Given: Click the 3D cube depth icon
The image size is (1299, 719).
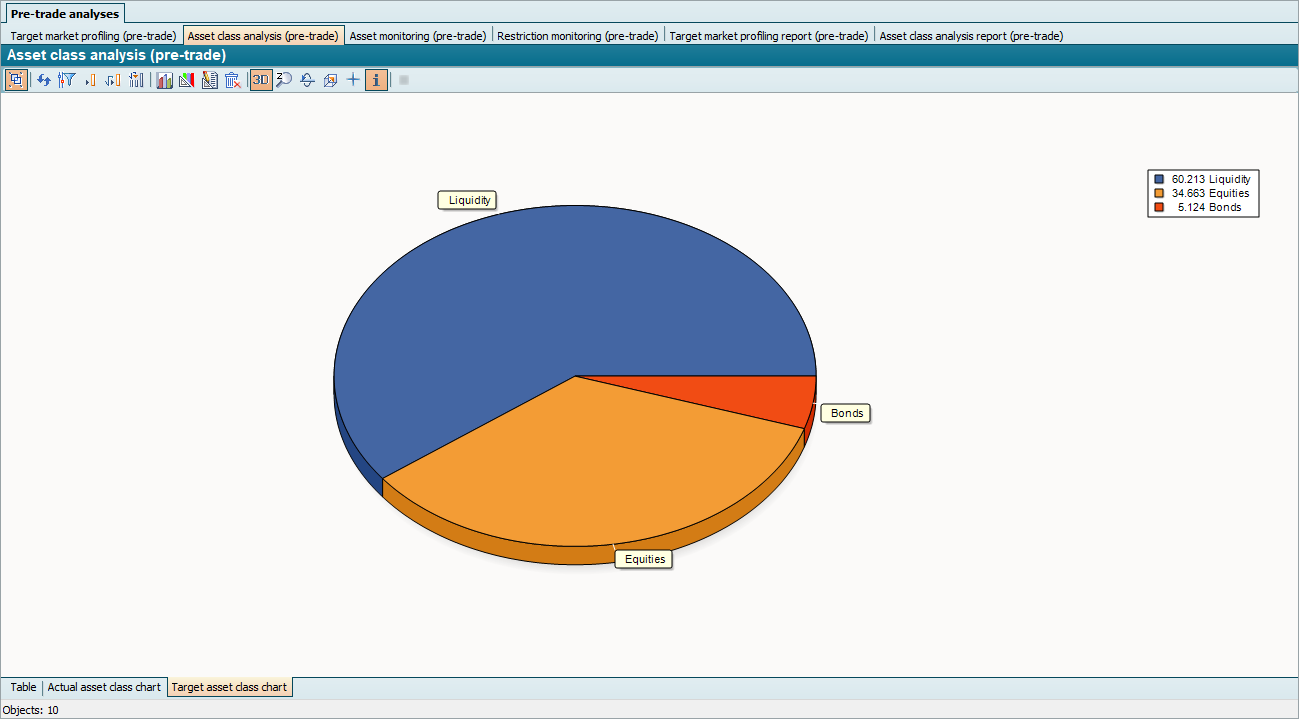Looking at the screenshot, I should coord(330,80).
